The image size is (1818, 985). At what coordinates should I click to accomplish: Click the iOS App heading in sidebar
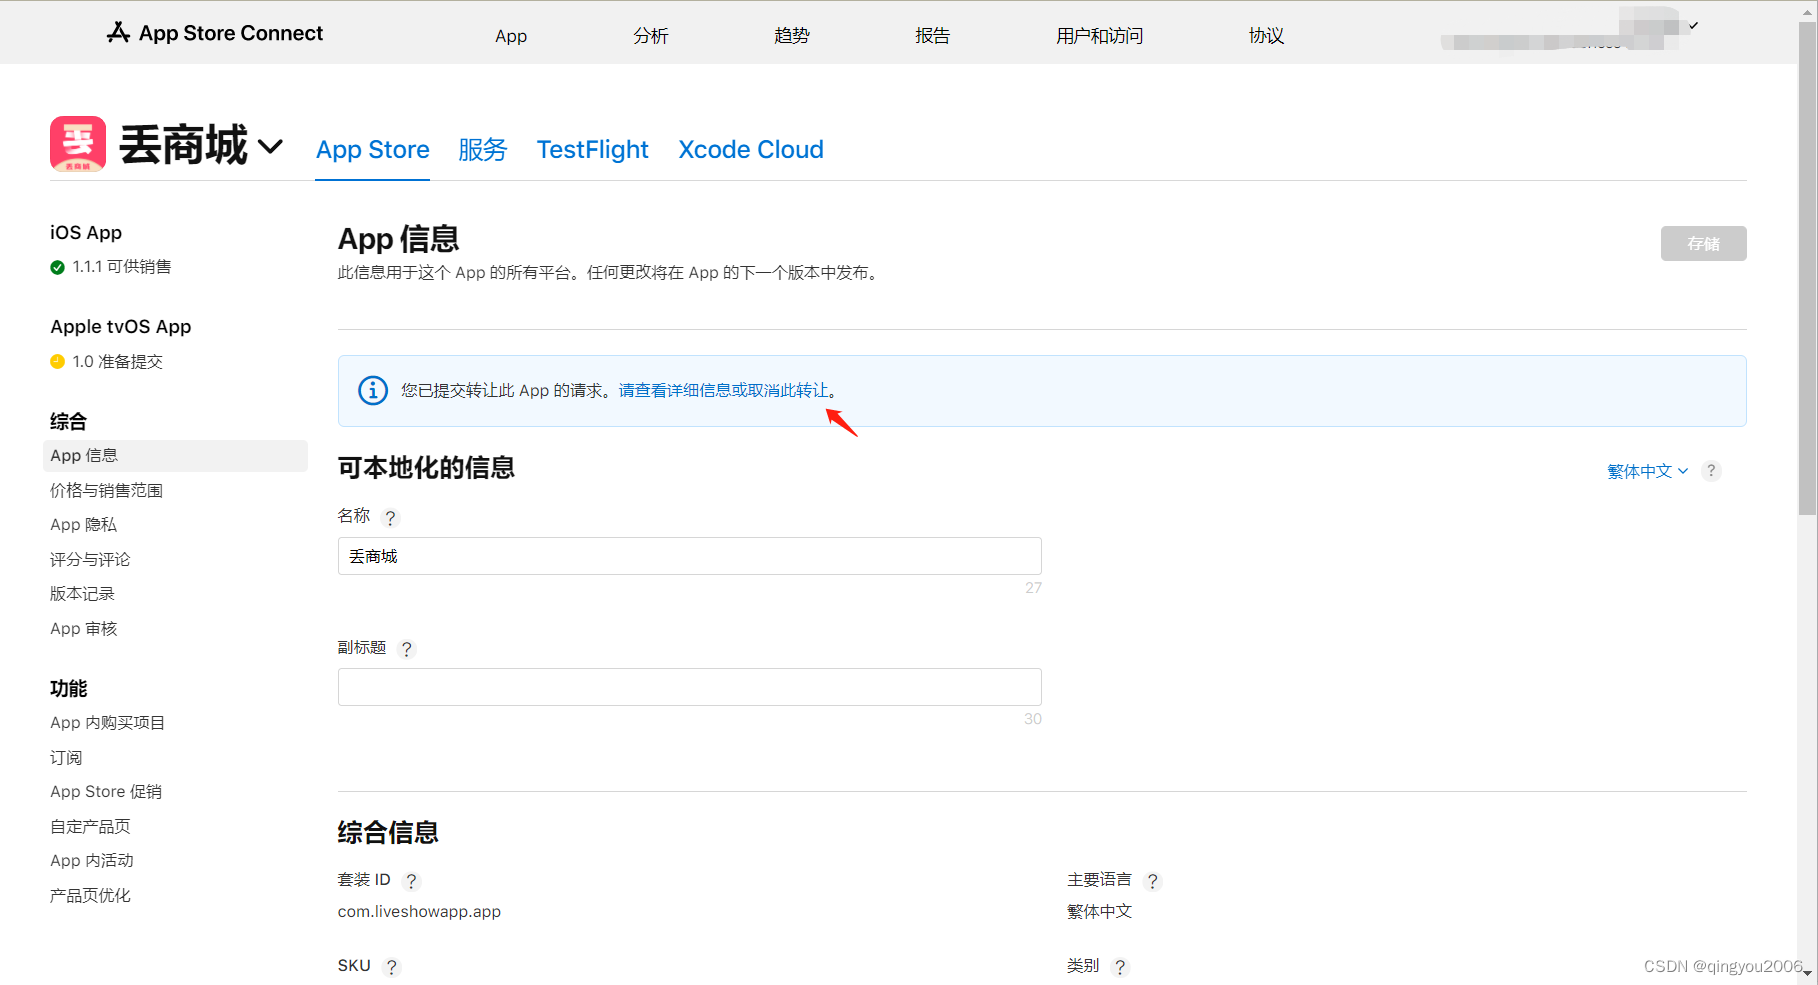(86, 233)
